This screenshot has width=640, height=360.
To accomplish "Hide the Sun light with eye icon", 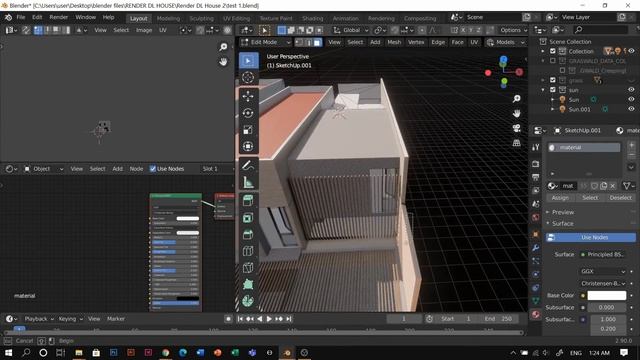I will tap(631, 99).
